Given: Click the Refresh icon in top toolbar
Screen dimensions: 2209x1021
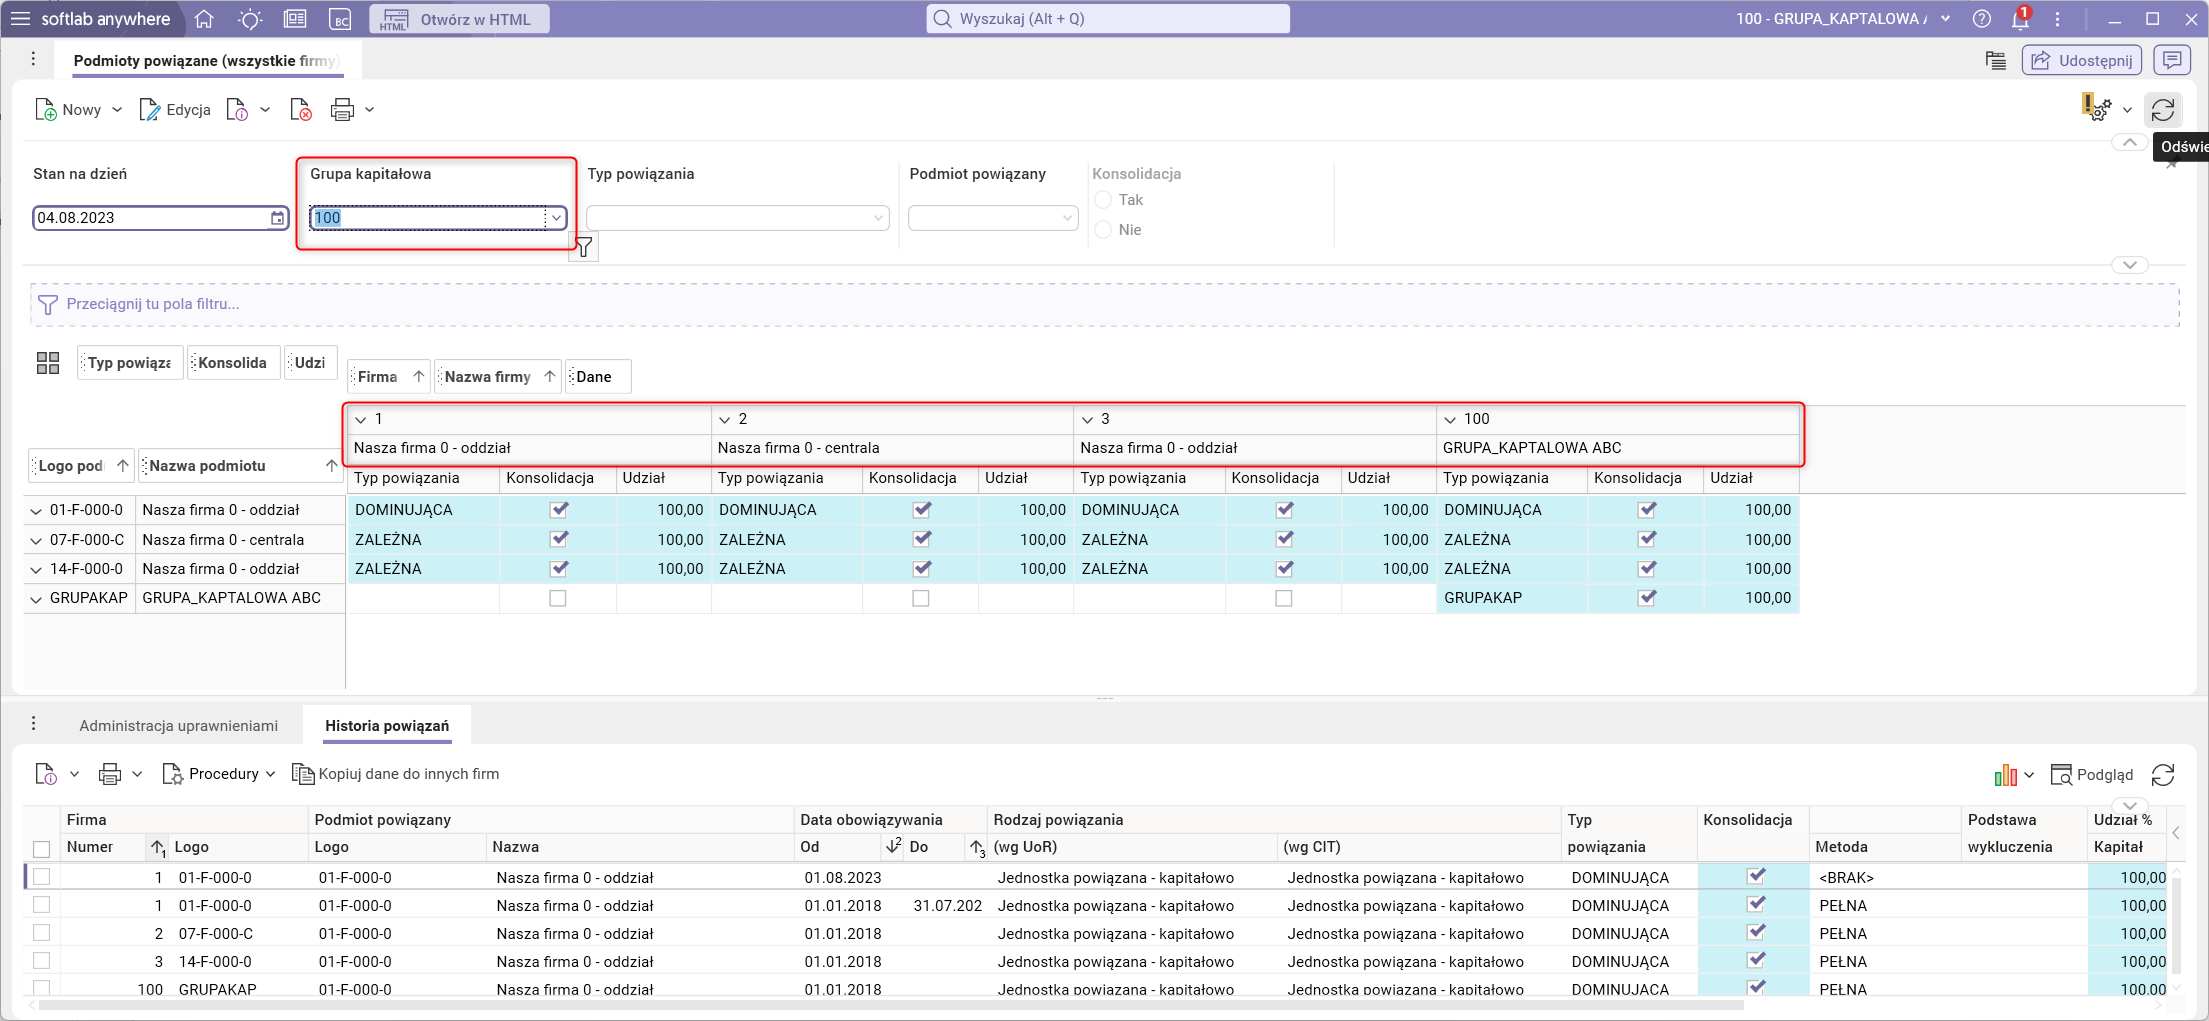Looking at the screenshot, I should coord(2163,110).
